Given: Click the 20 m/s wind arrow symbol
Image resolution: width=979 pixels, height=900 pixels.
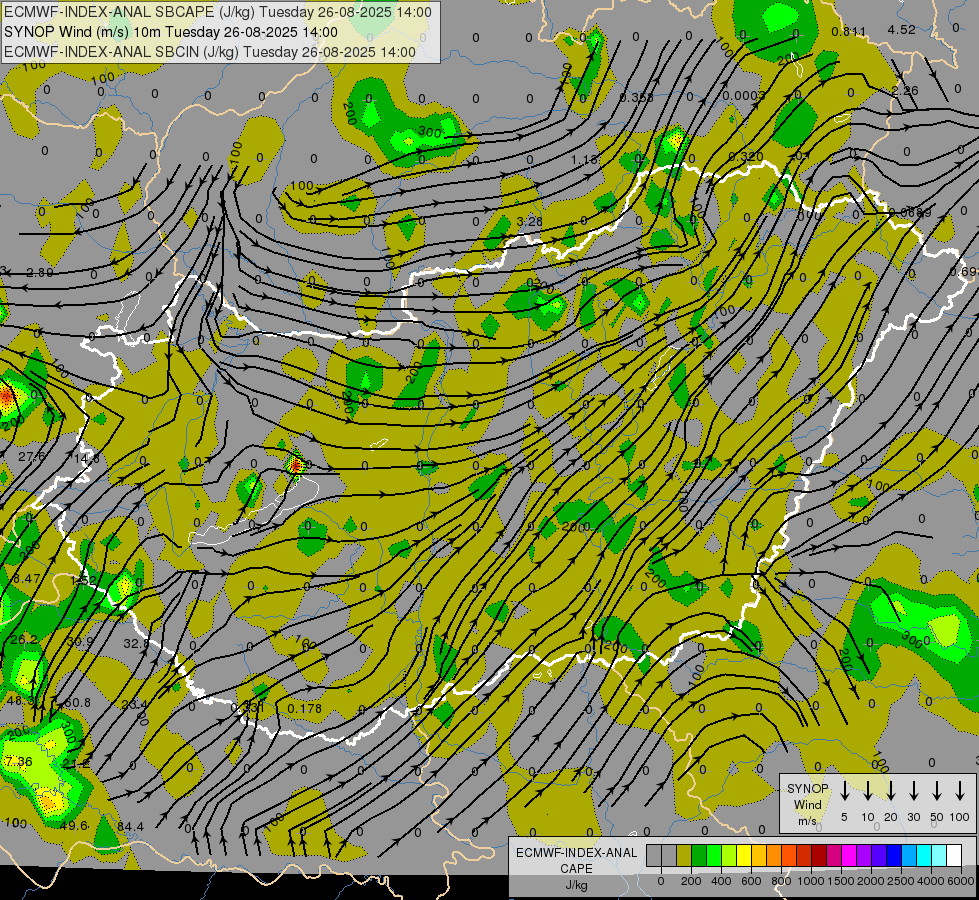Looking at the screenshot, I should pyautogui.click(x=891, y=790).
